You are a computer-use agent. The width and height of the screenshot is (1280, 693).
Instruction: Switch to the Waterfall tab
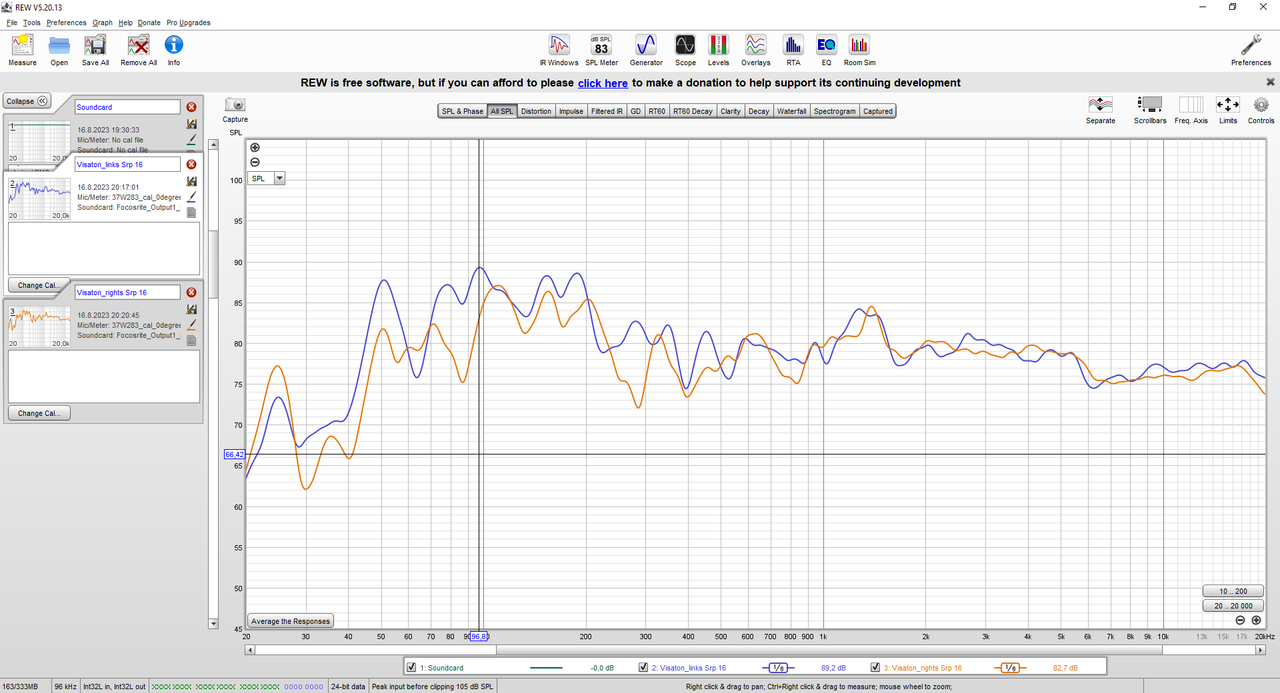pos(792,111)
